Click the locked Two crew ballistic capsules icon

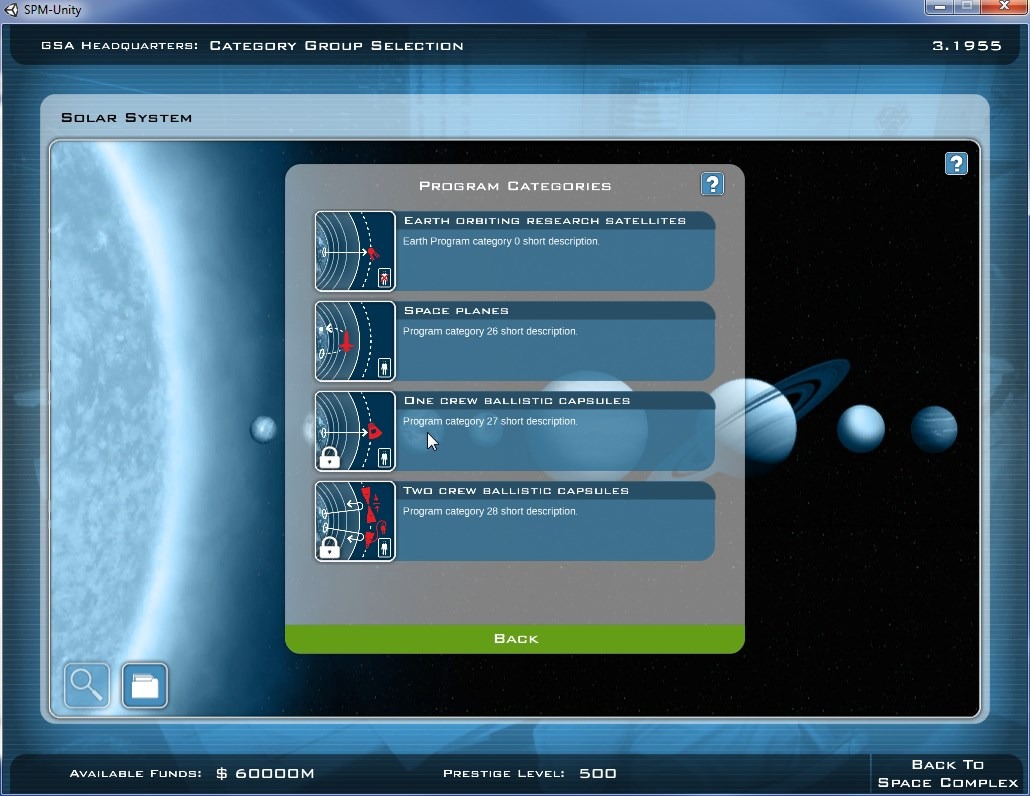point(355,521)
